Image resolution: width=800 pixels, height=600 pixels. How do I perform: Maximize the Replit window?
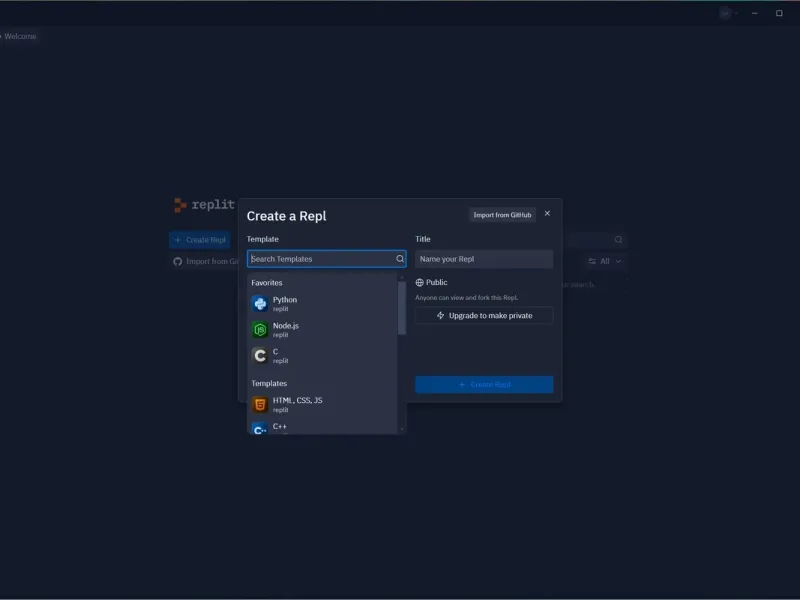click(x=779, y=13)
